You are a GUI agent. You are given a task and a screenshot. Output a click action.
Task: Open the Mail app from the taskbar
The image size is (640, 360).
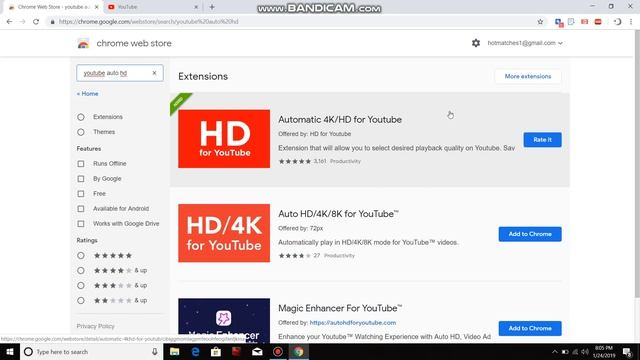coord(257,351)
